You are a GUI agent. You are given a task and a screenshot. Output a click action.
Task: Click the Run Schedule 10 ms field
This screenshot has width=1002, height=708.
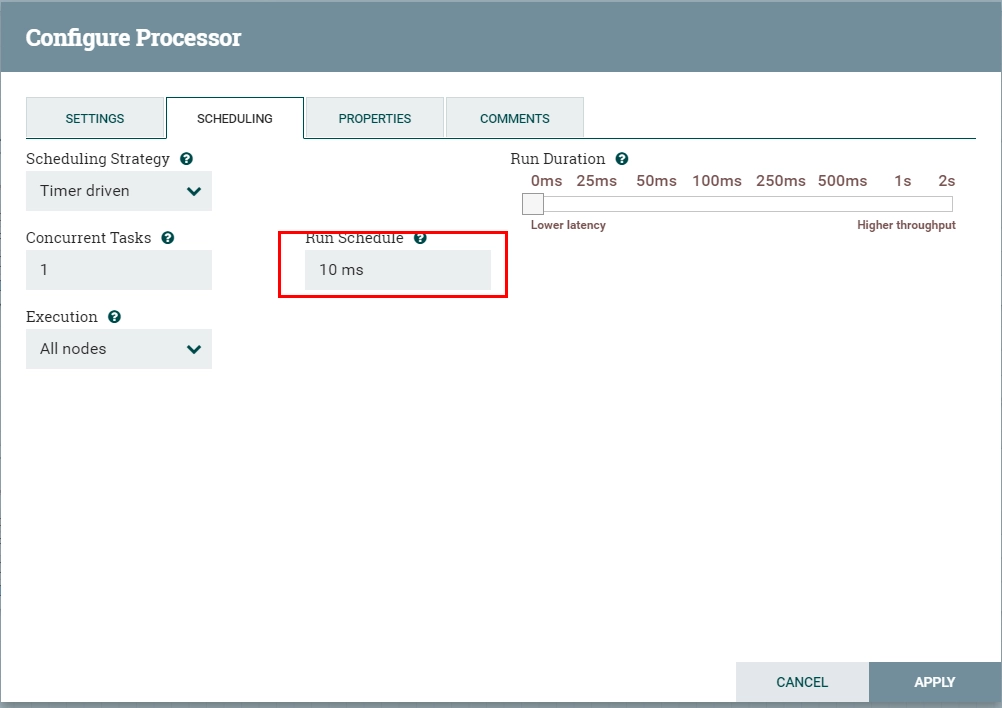[x=397, y=270]
